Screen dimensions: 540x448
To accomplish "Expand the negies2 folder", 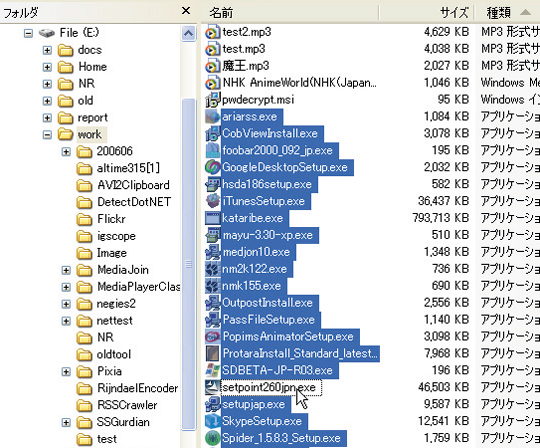I will (66, 304).
